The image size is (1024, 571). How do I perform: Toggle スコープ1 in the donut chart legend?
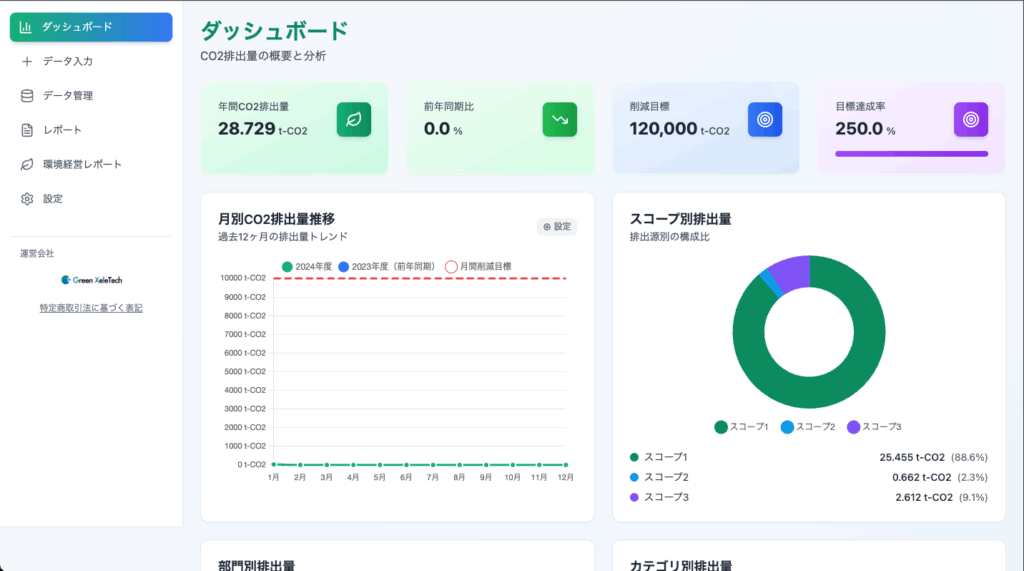(x=741, y=427)
